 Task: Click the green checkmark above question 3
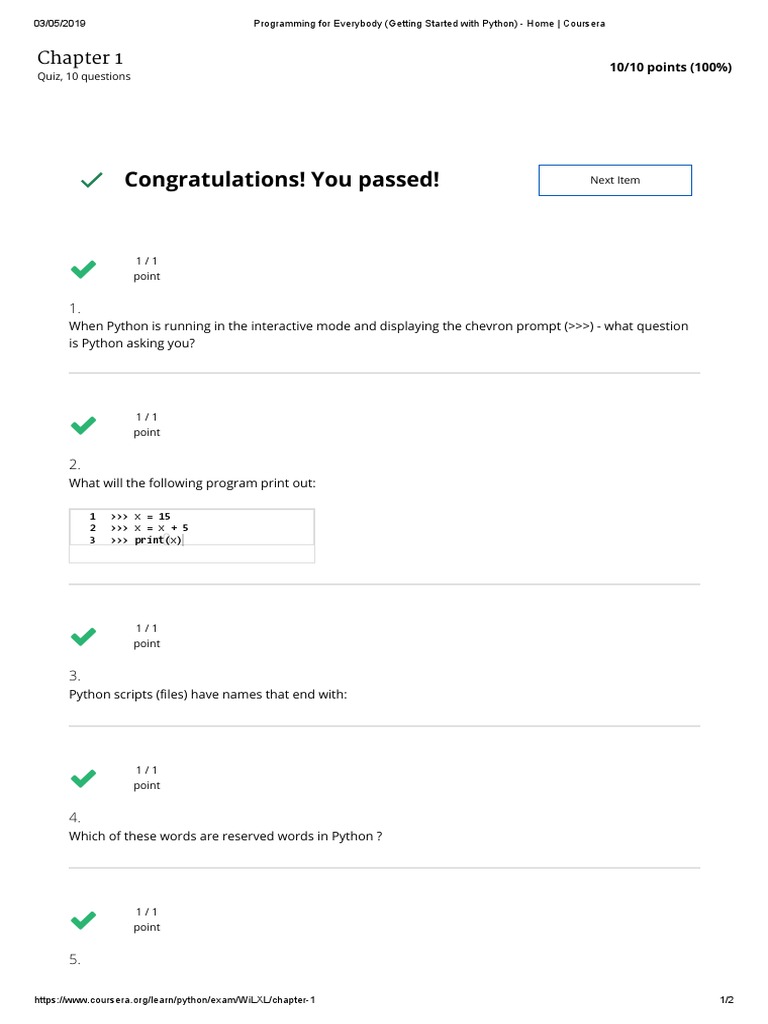(83, 636)
